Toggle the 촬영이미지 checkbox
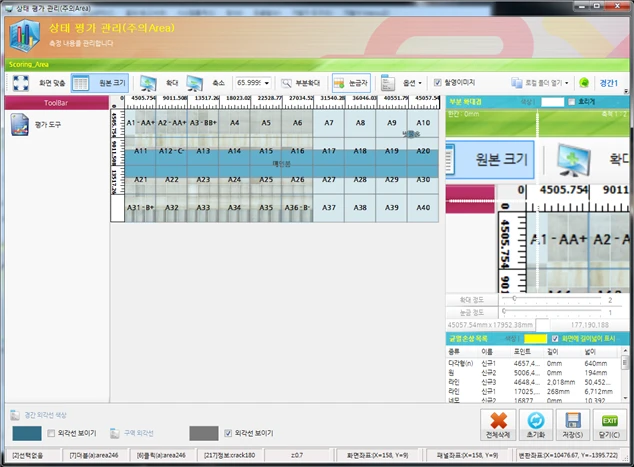The height and width of the screenshot is (467, 634). [x=437, y=82]
